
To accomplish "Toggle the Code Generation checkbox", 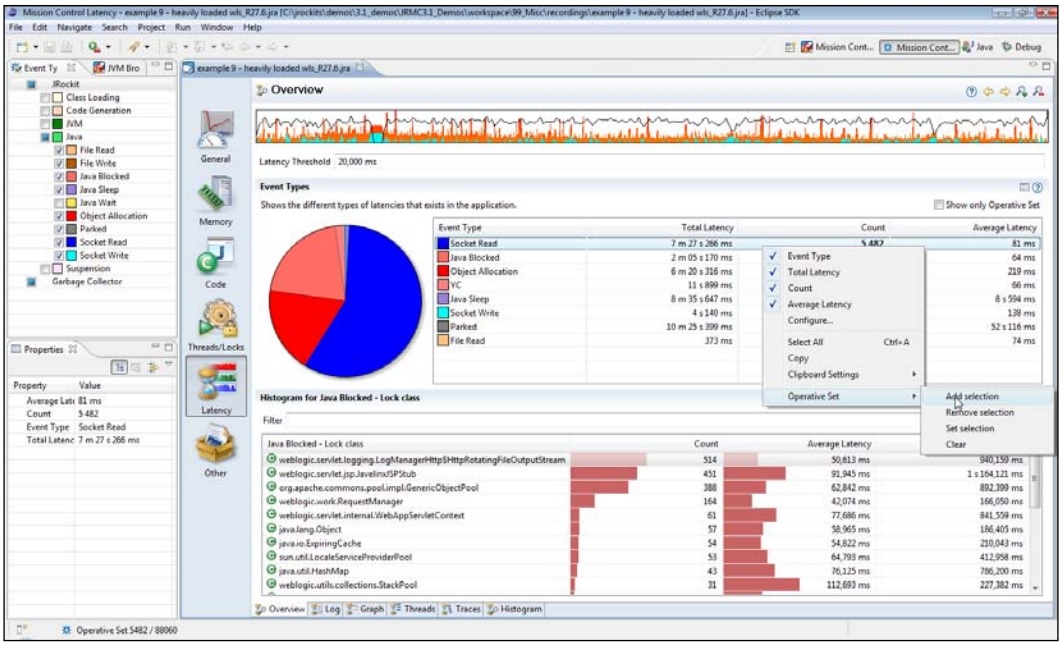I will 45,110.
